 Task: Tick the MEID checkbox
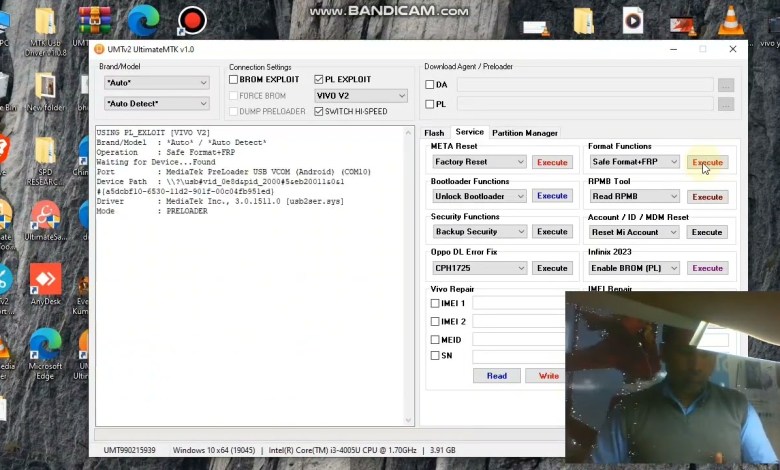[435, 340]
